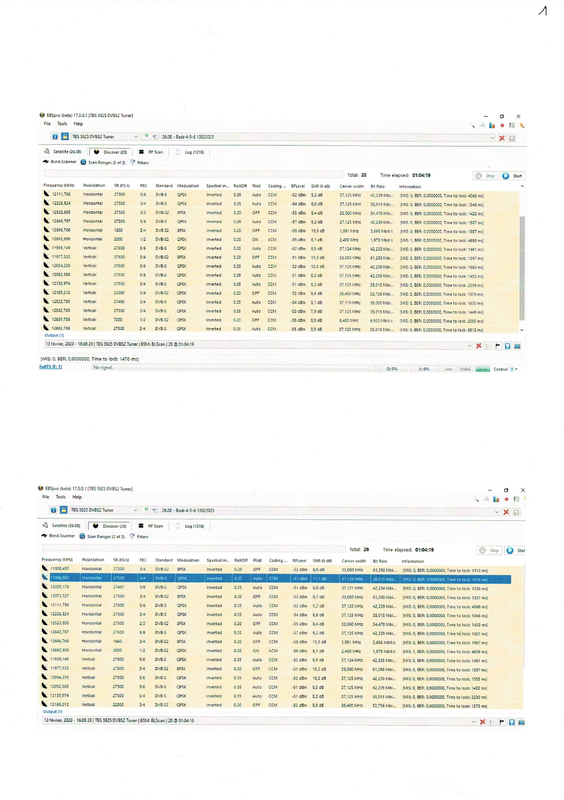Open Scan Ranges (2 of 2) in lower window
This screenshot has height=800, width=564.
102,536
